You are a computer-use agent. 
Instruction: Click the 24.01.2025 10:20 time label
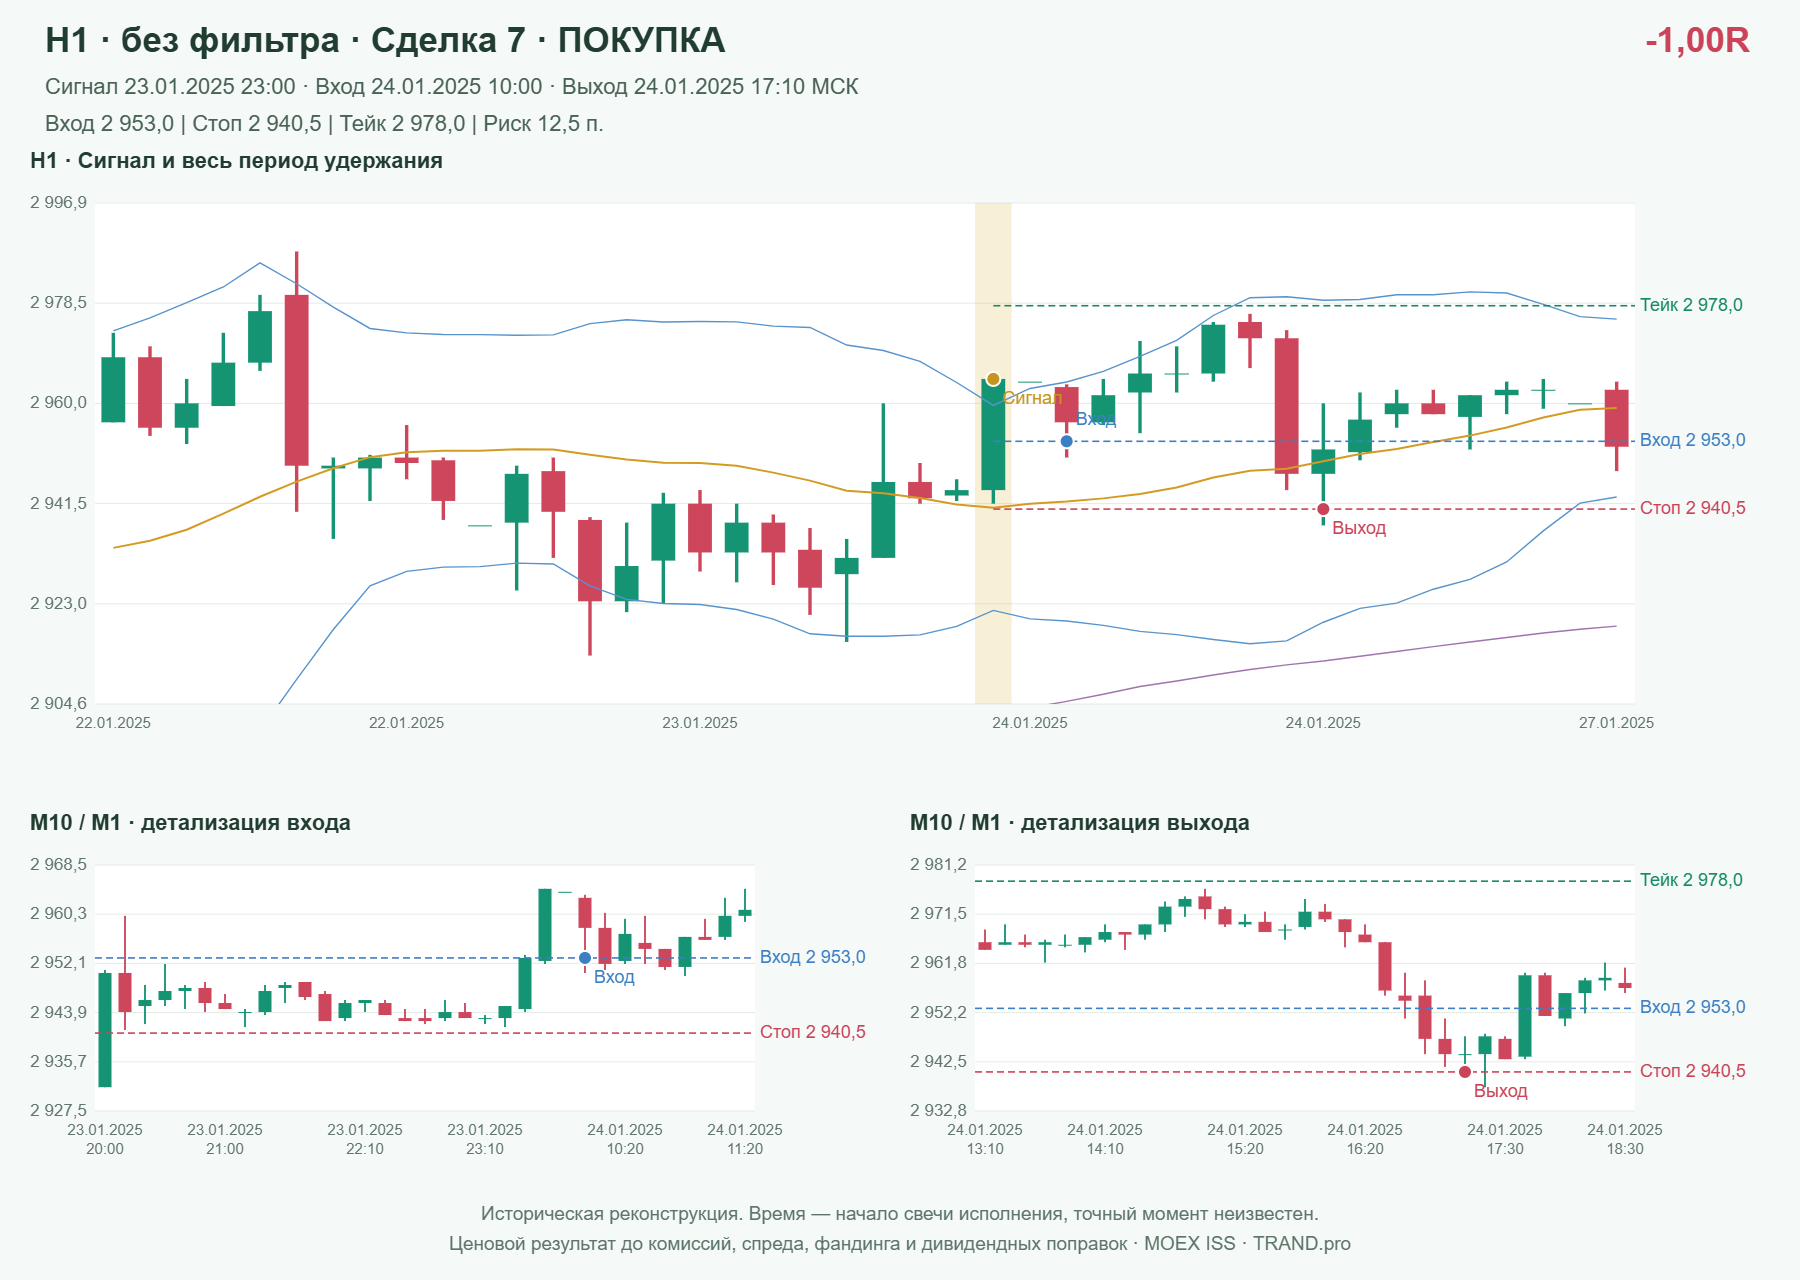[625, 1139]
